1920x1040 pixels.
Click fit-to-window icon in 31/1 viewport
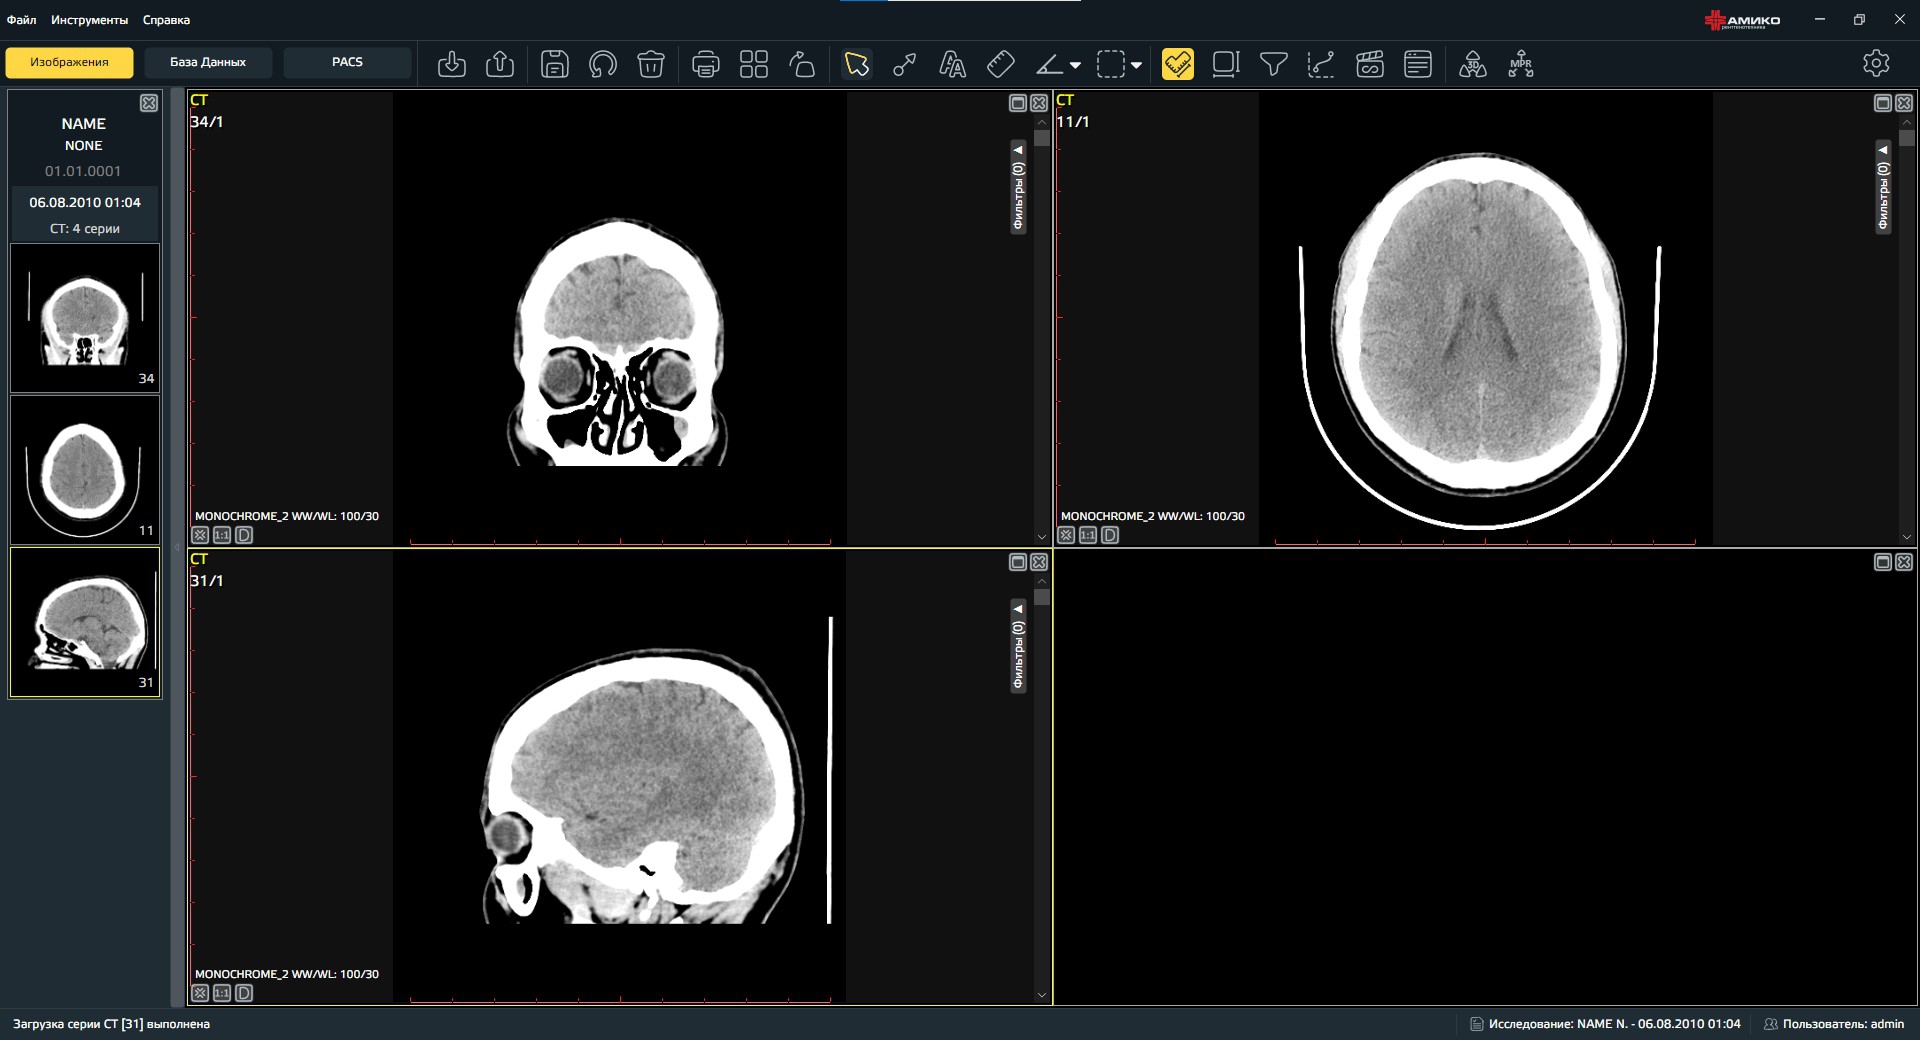(200, 993)
